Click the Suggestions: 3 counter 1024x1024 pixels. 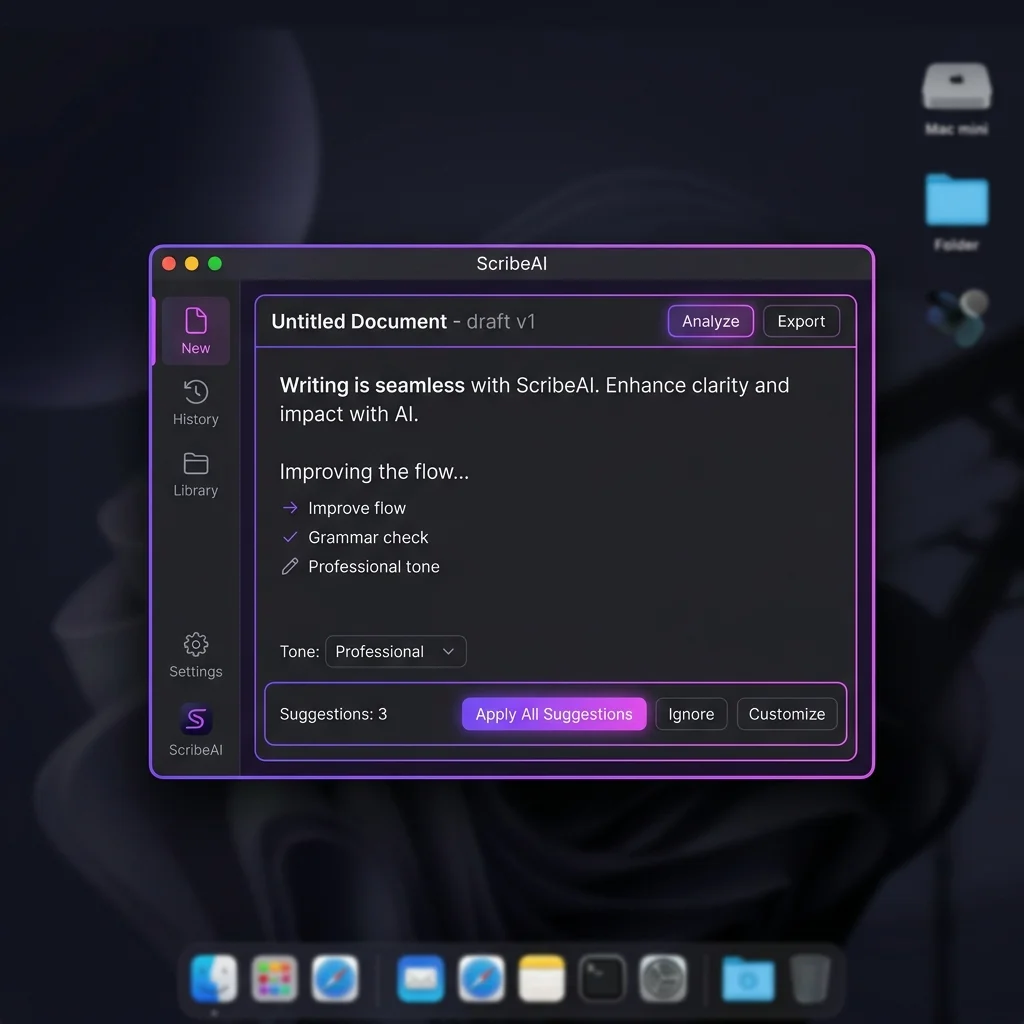[333, 714]
